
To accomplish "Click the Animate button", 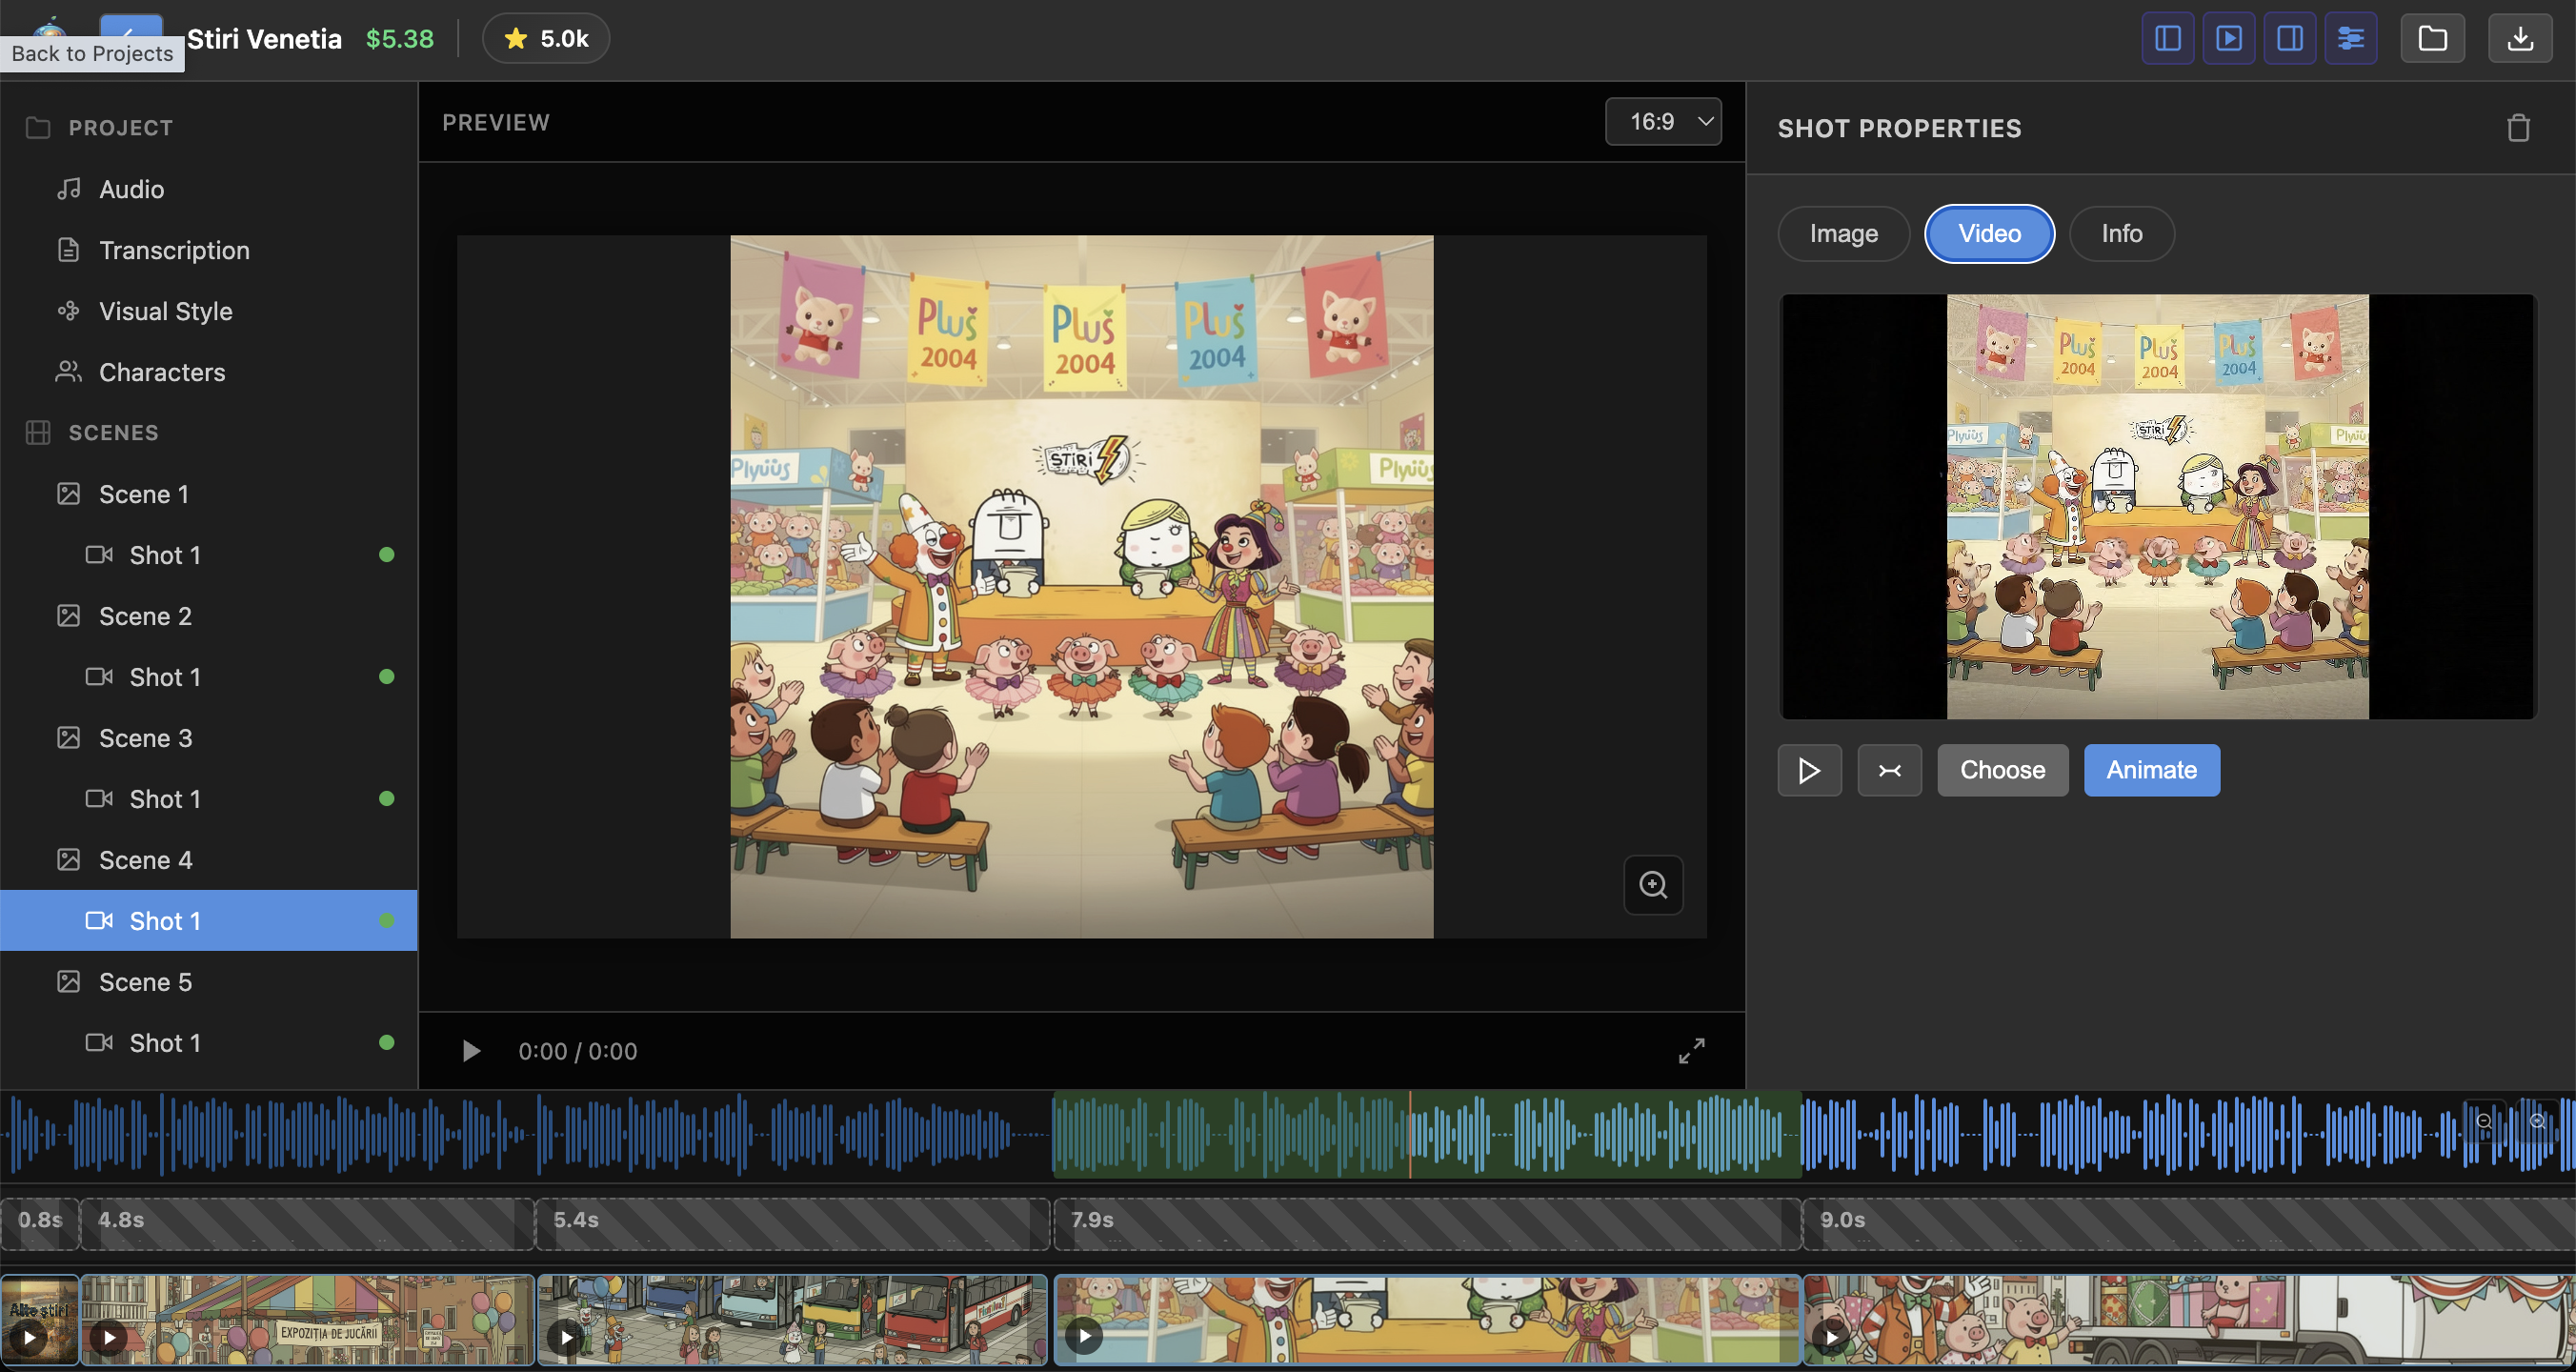I will (x=2151, y=770).
